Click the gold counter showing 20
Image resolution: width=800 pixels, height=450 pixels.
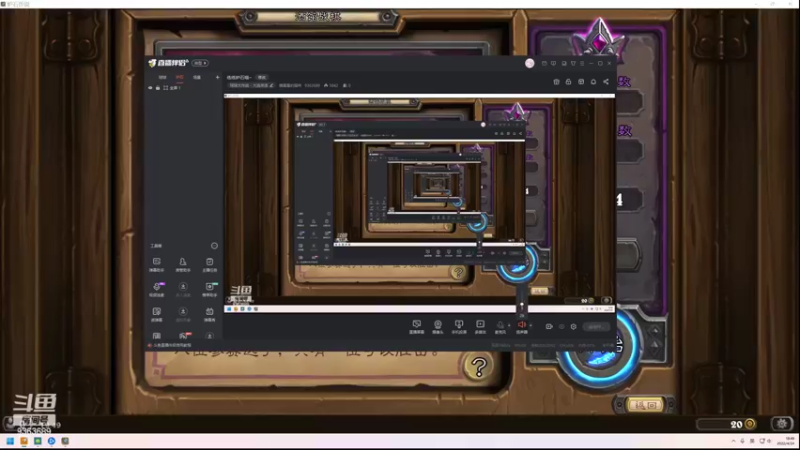tap(727, 424)
